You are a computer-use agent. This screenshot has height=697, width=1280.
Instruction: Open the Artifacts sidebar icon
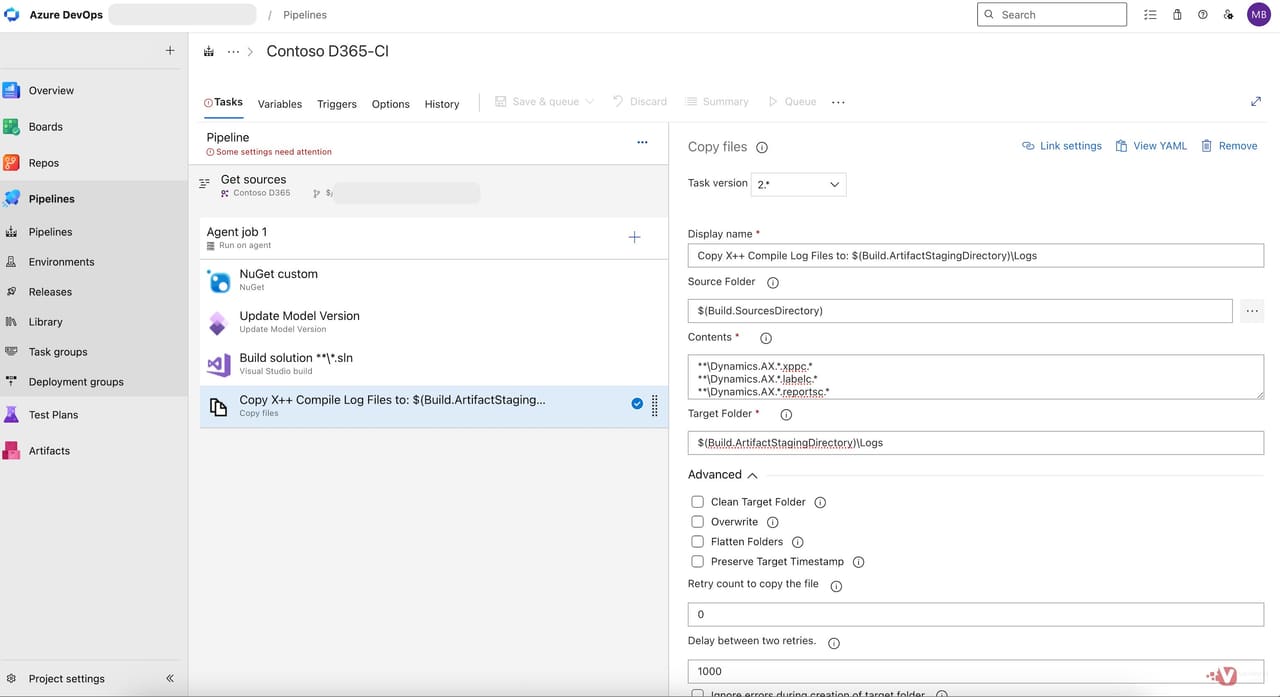click(12, 451)
